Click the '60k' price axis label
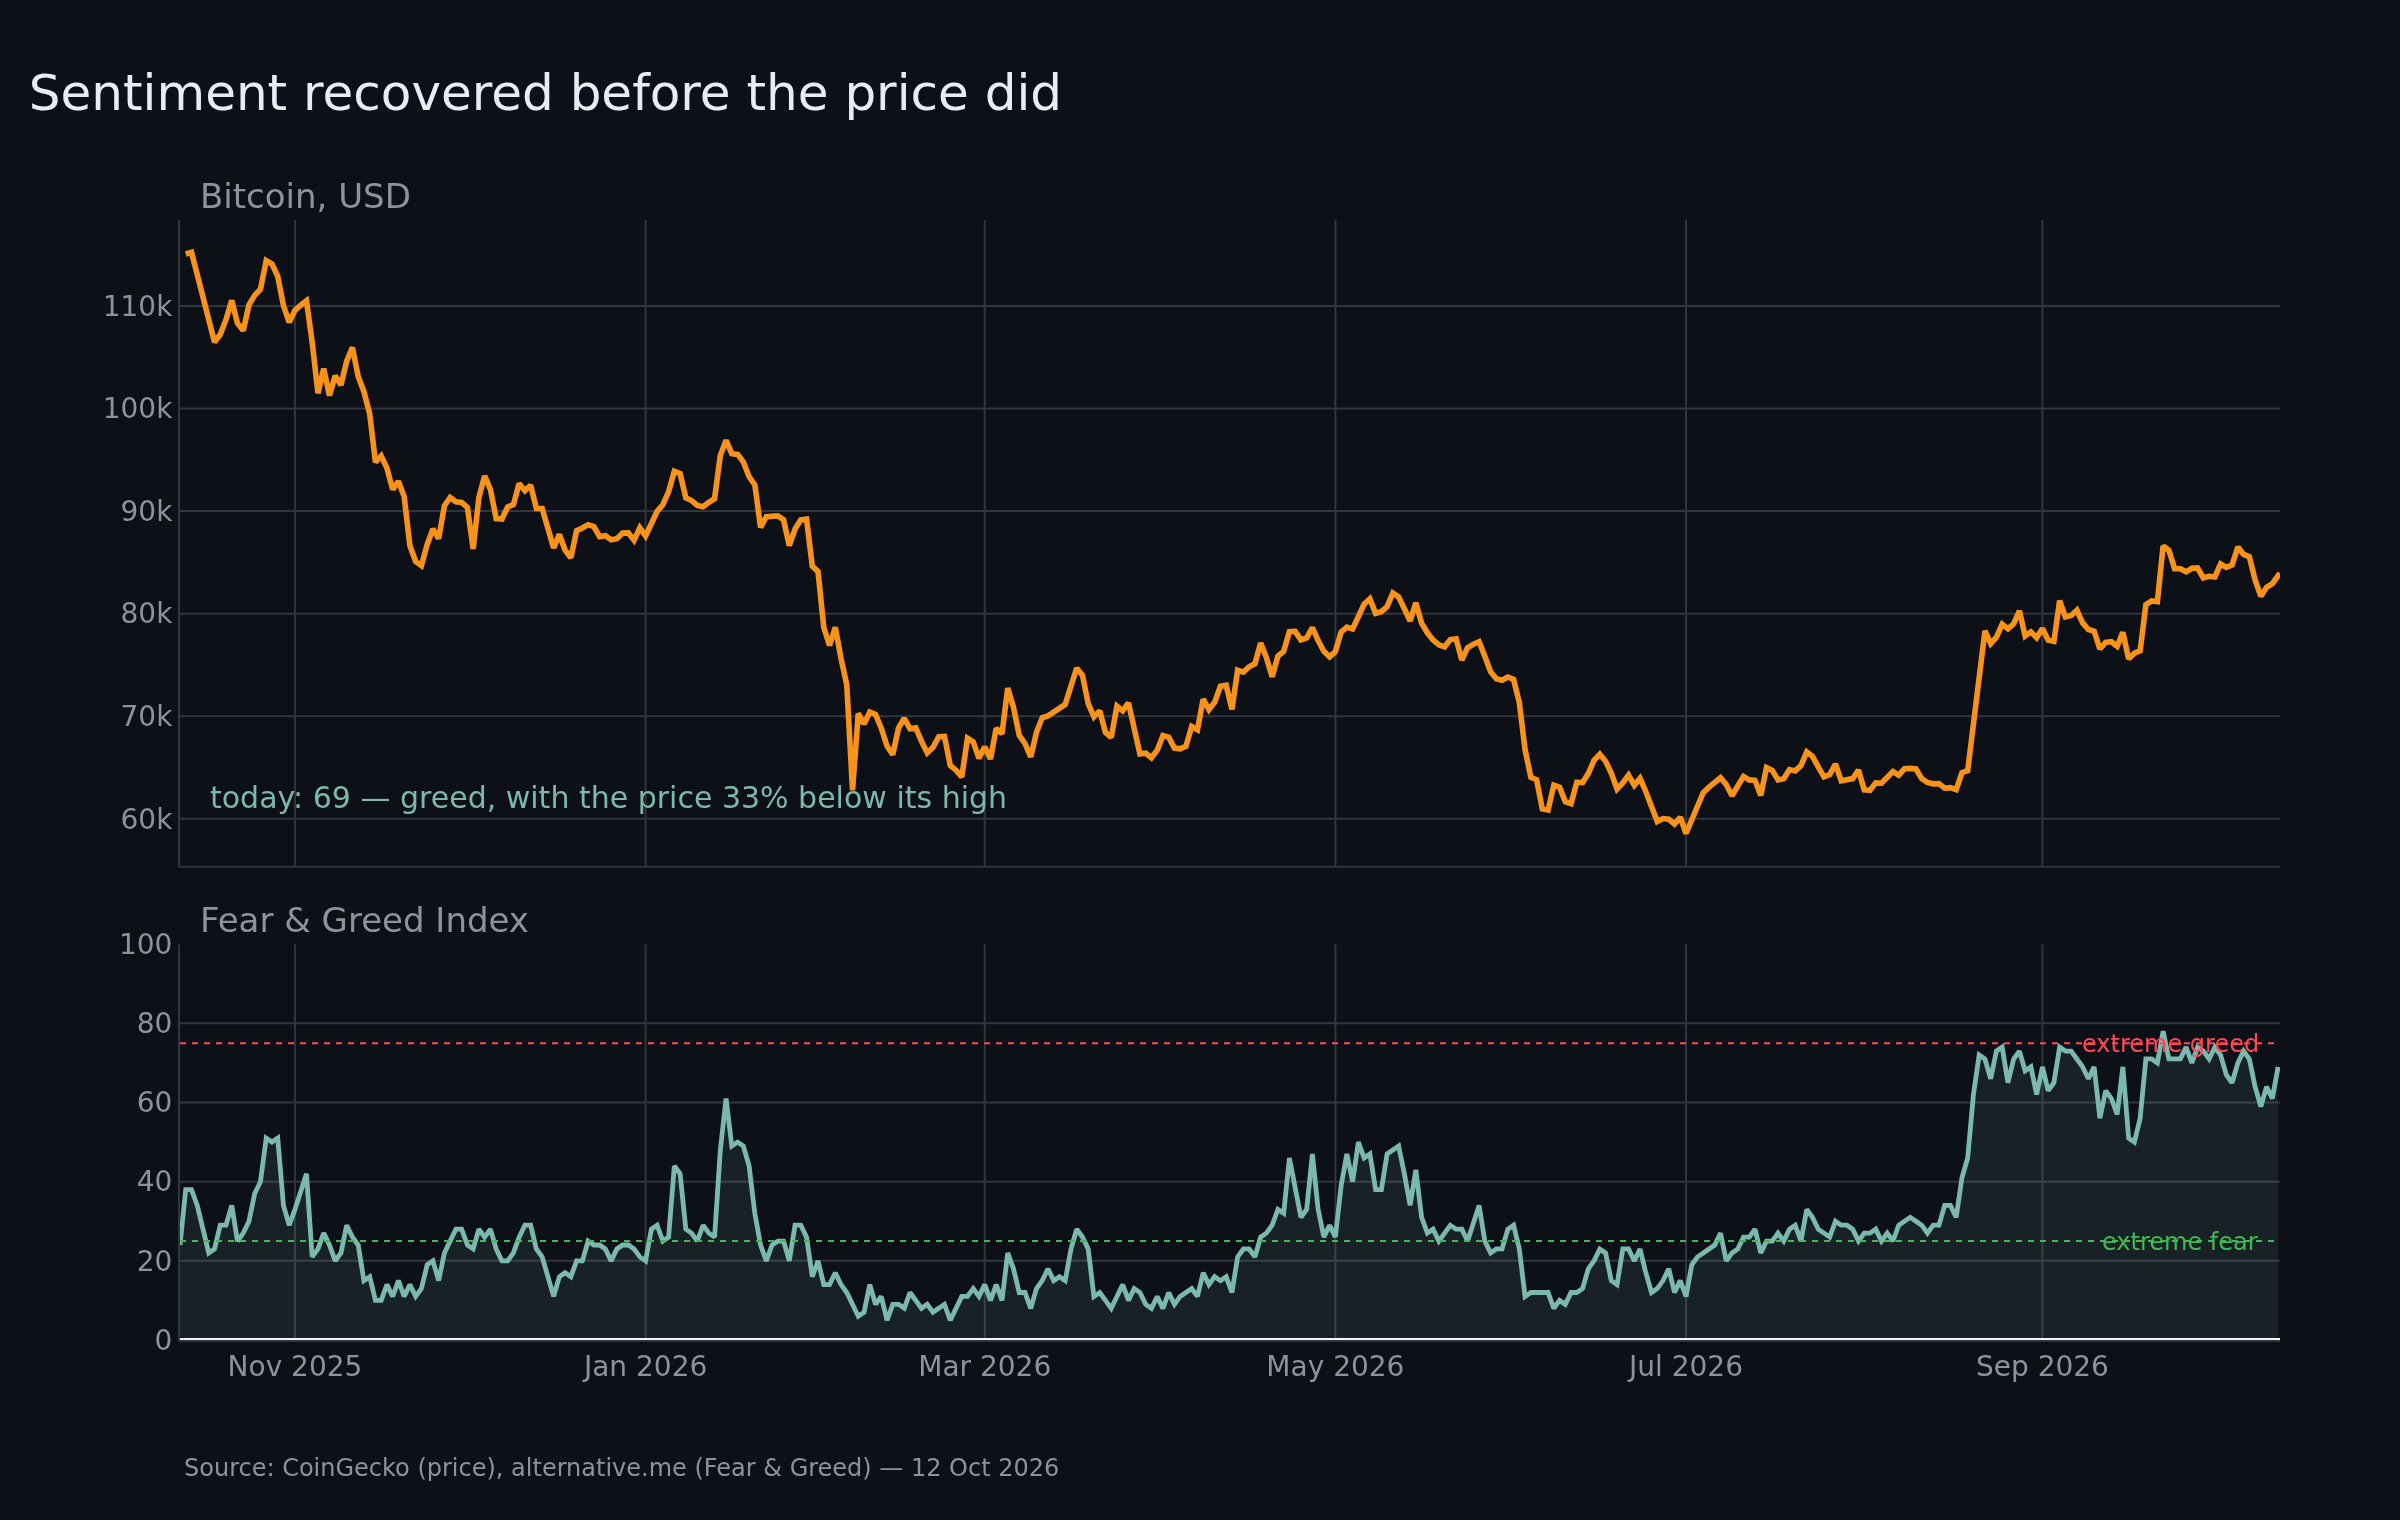 click(146, 820)
